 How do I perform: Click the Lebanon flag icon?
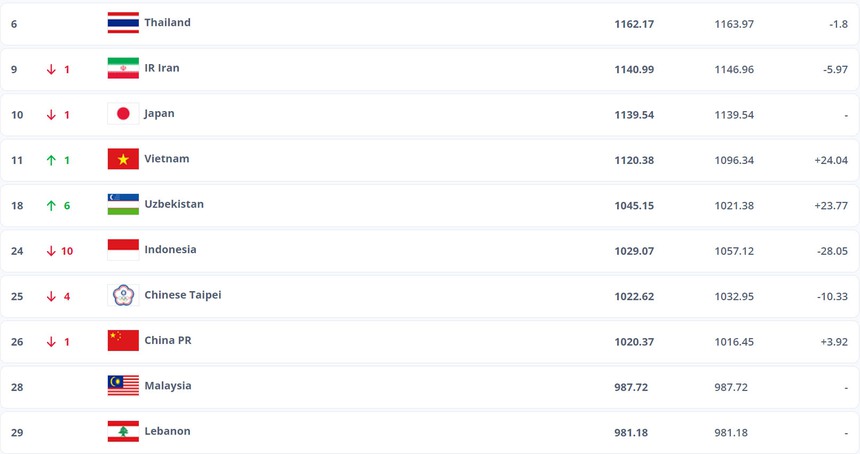pyautogui.click(x=123, y=431)
